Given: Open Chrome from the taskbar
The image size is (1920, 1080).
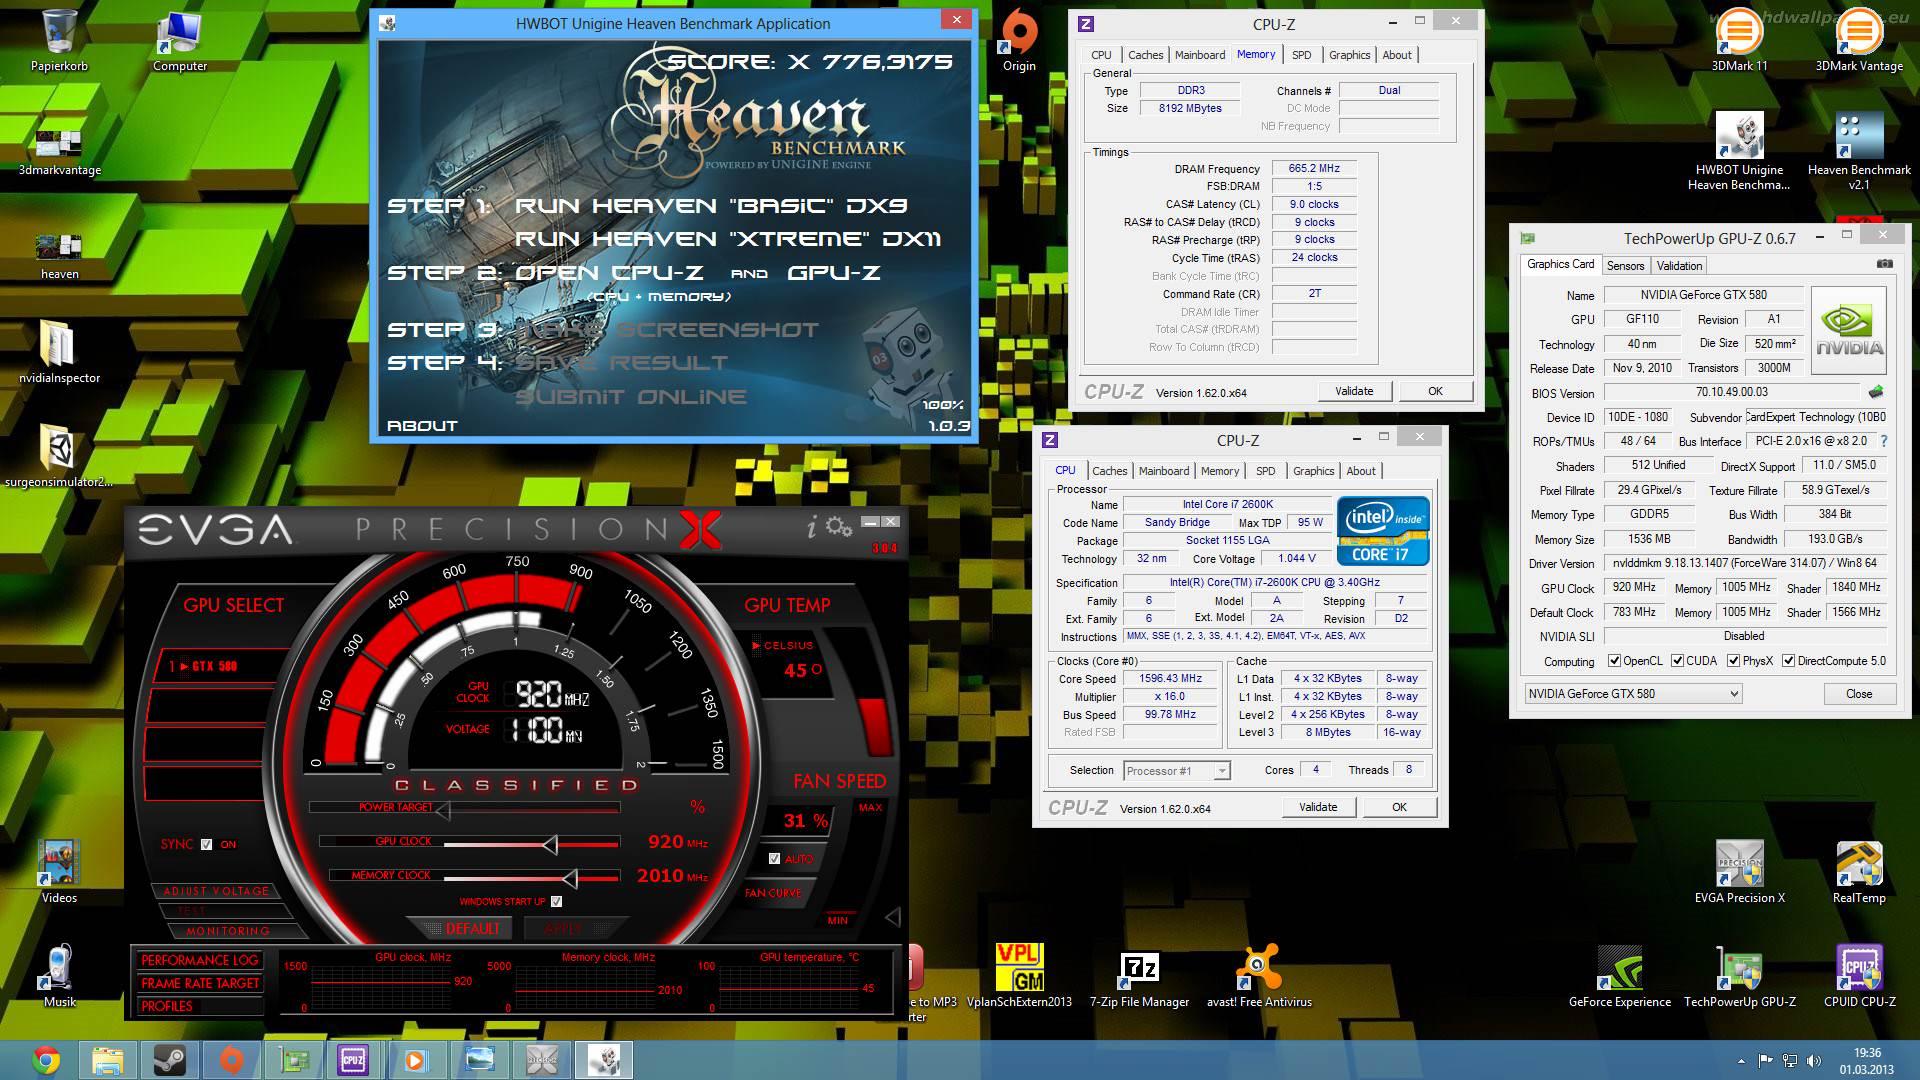Looking at the screenshot, I should point(45,1060).
